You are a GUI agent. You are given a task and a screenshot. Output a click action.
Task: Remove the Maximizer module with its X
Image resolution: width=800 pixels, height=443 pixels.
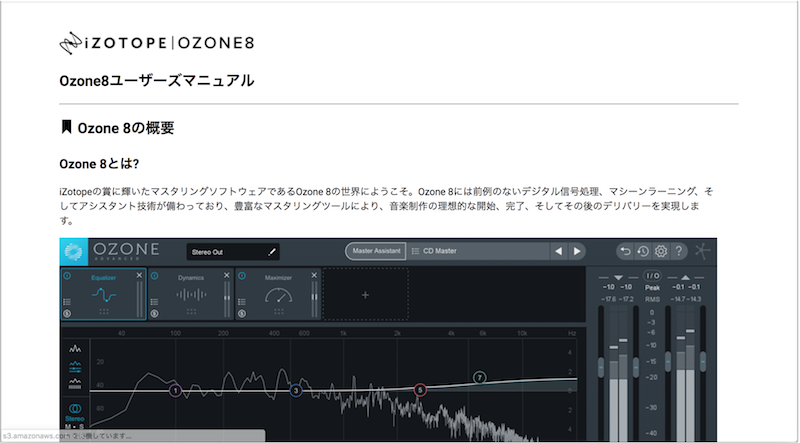314,276
